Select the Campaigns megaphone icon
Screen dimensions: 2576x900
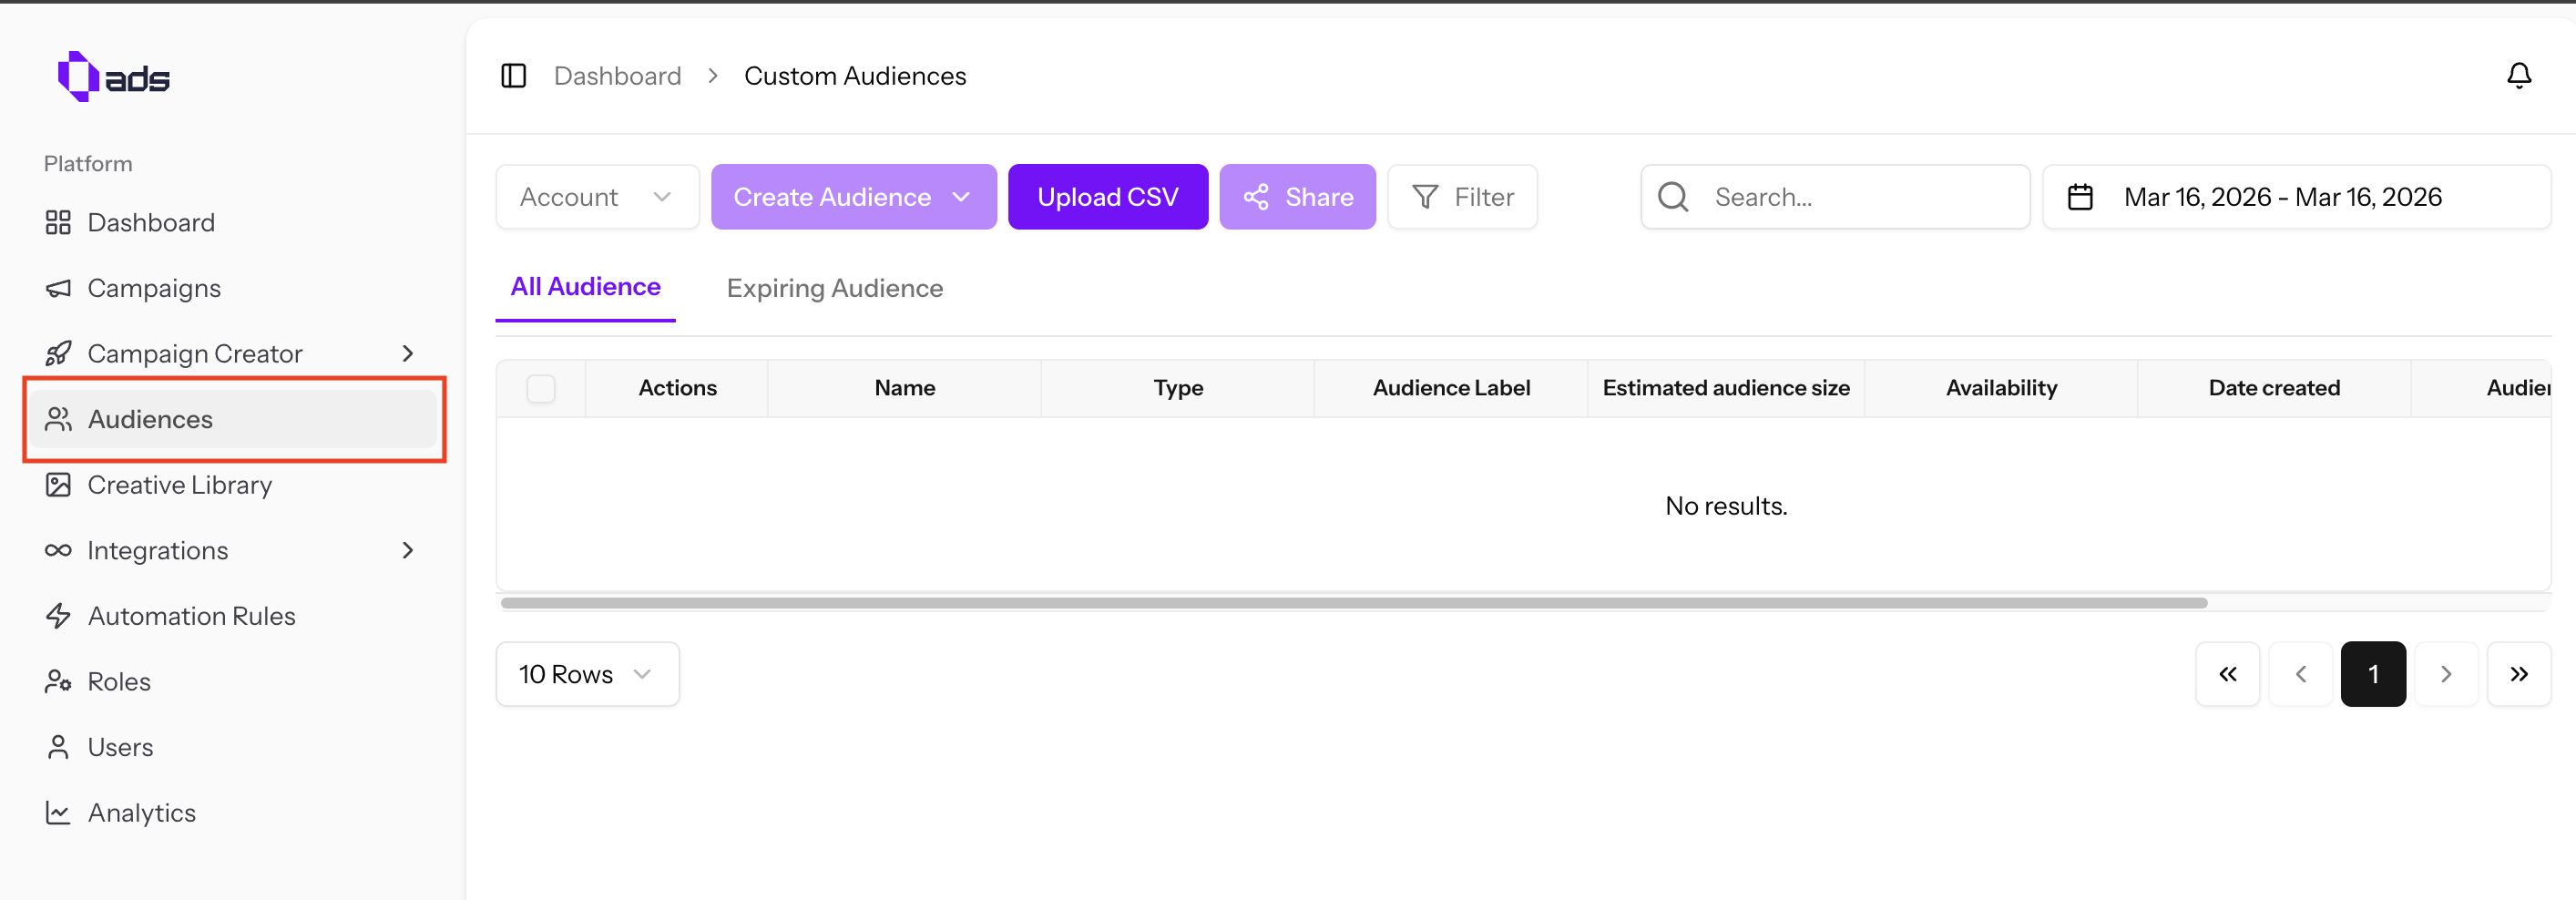(59, 287)
